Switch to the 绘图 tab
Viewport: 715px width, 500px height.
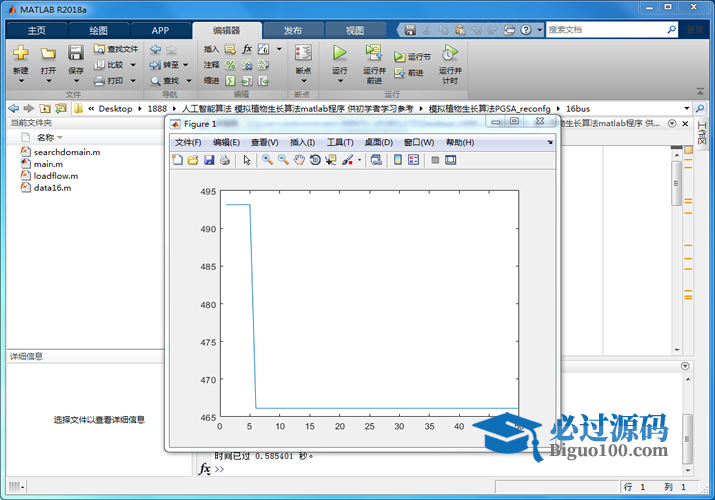(98, 31)
